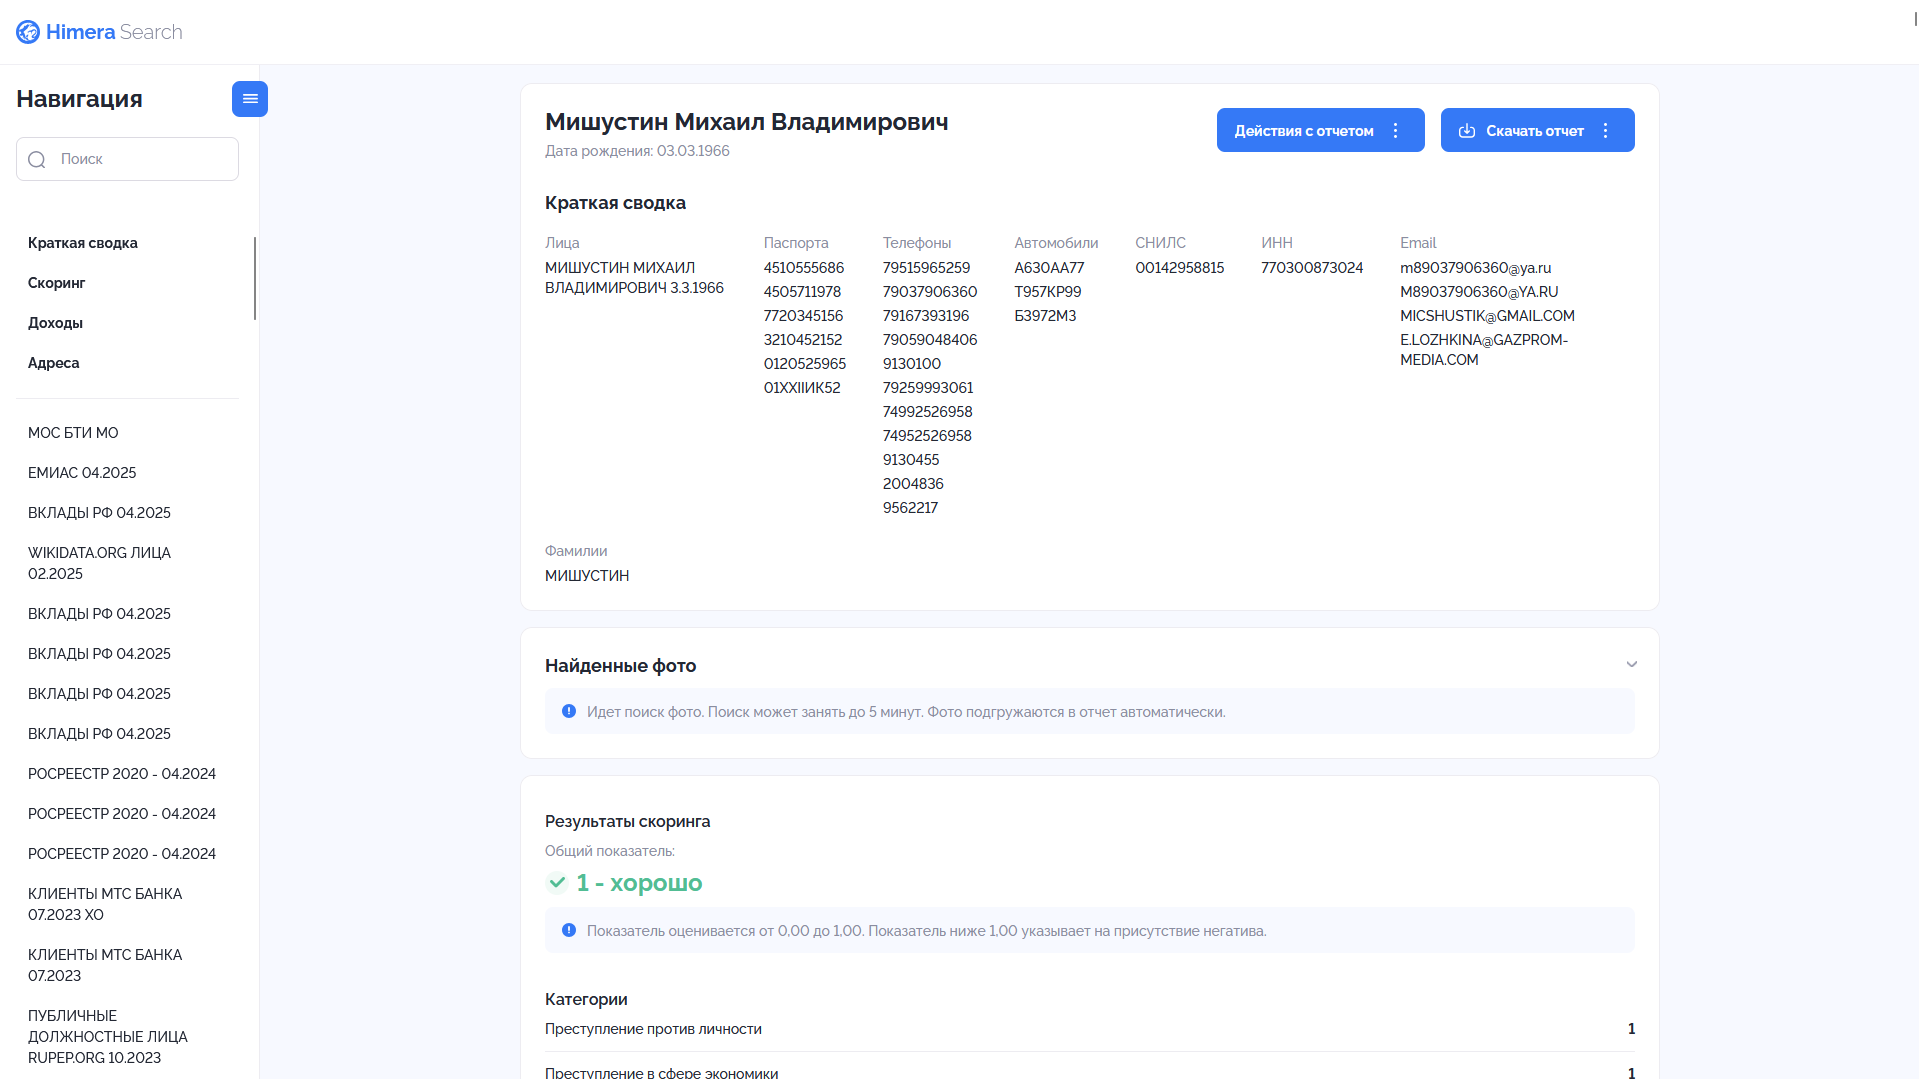
Task: Click the info icon in the photo search notice
Action: pos(569,711)
